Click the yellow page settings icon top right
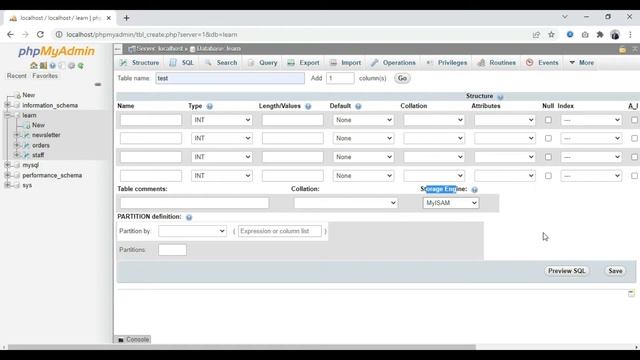This screenshot has height=360, width=640. (622, 49)
